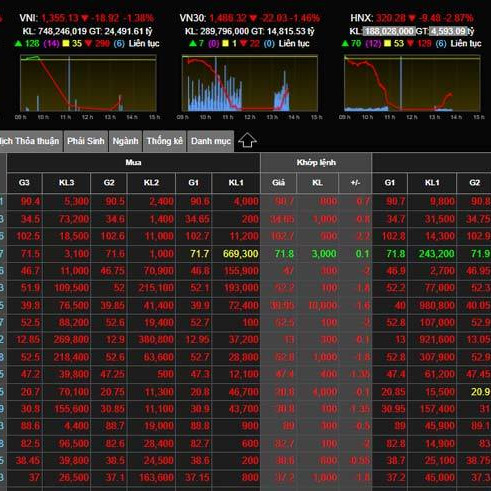Click the VN30 index chart
The image size is (491, 491).
pos(250,83)
